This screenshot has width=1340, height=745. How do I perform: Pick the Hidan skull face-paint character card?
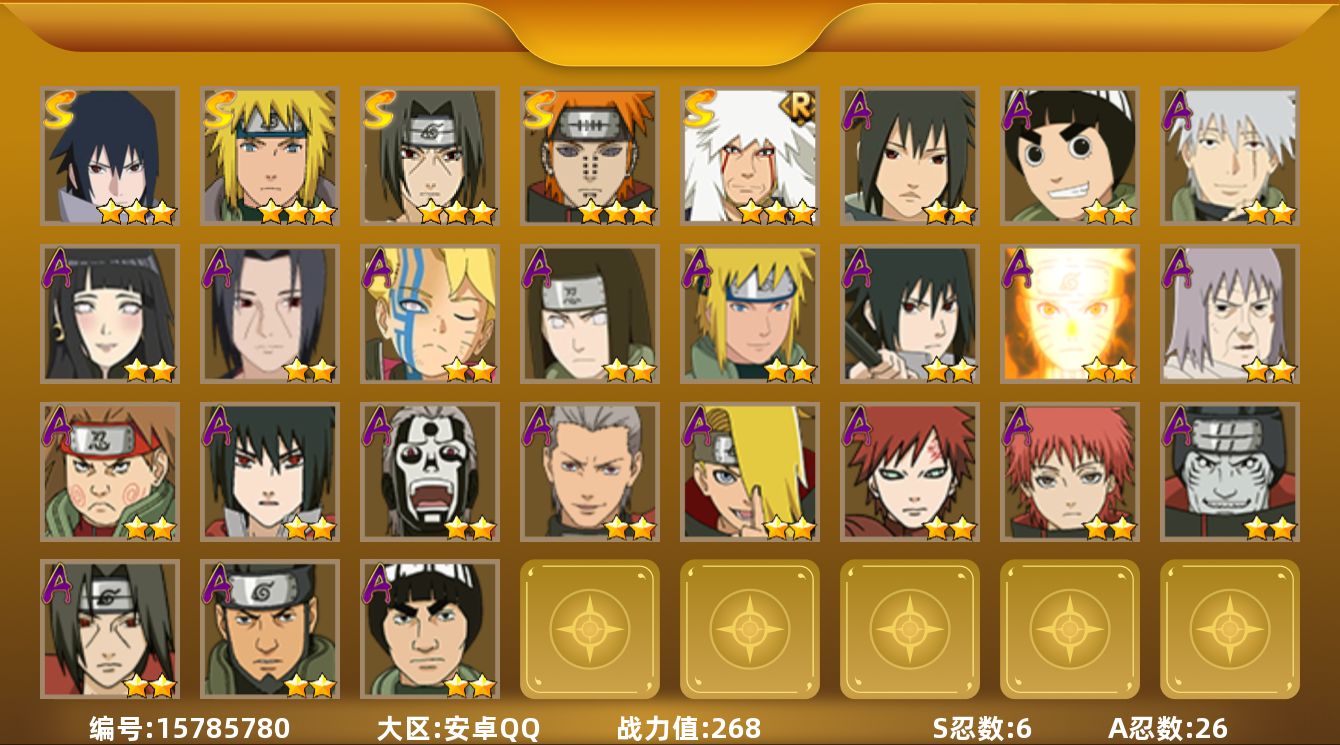pos(430,472)
